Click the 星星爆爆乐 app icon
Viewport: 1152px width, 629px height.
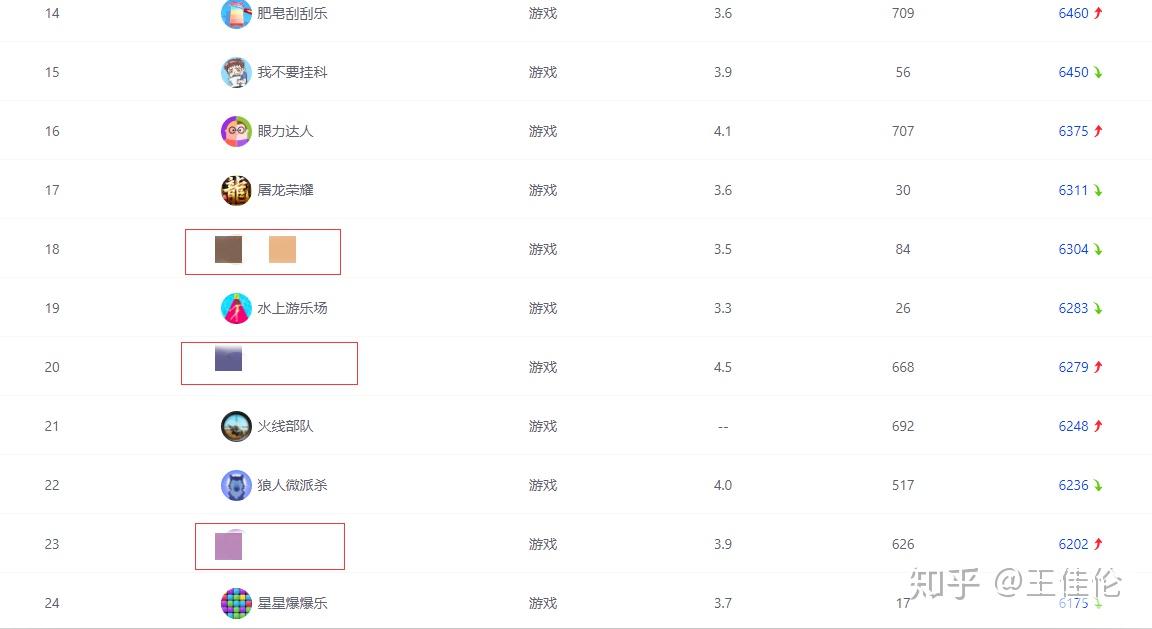[x=236, y=603]
